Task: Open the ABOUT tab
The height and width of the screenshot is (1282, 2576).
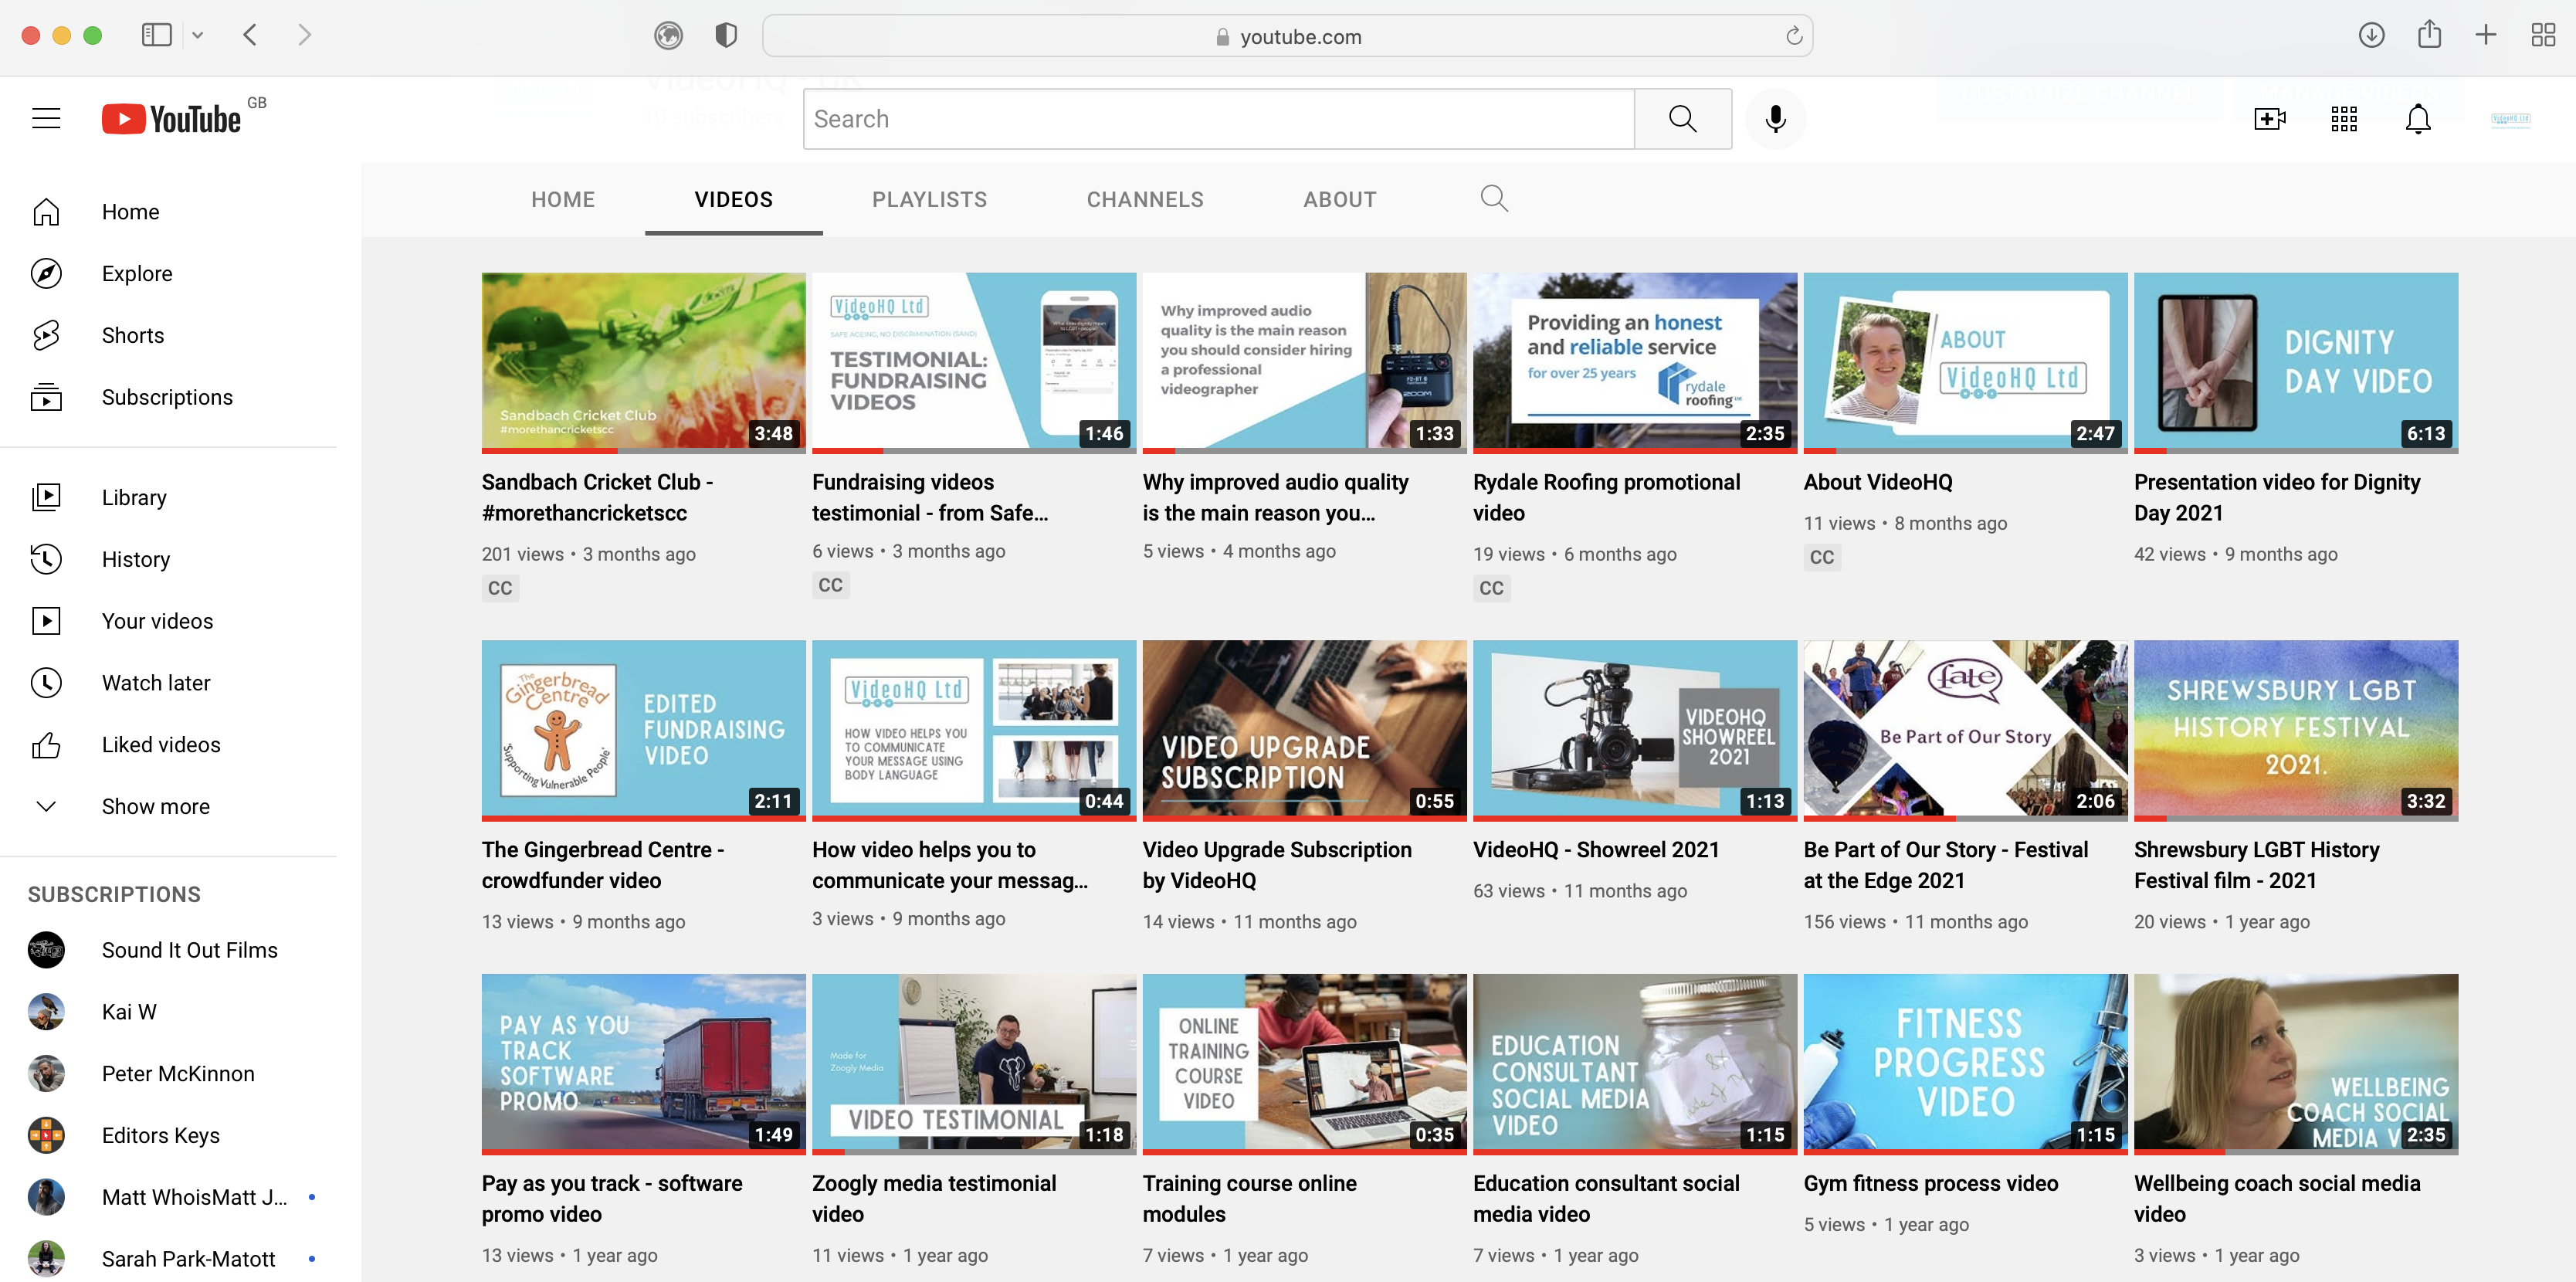Action: coord(1340,200)
